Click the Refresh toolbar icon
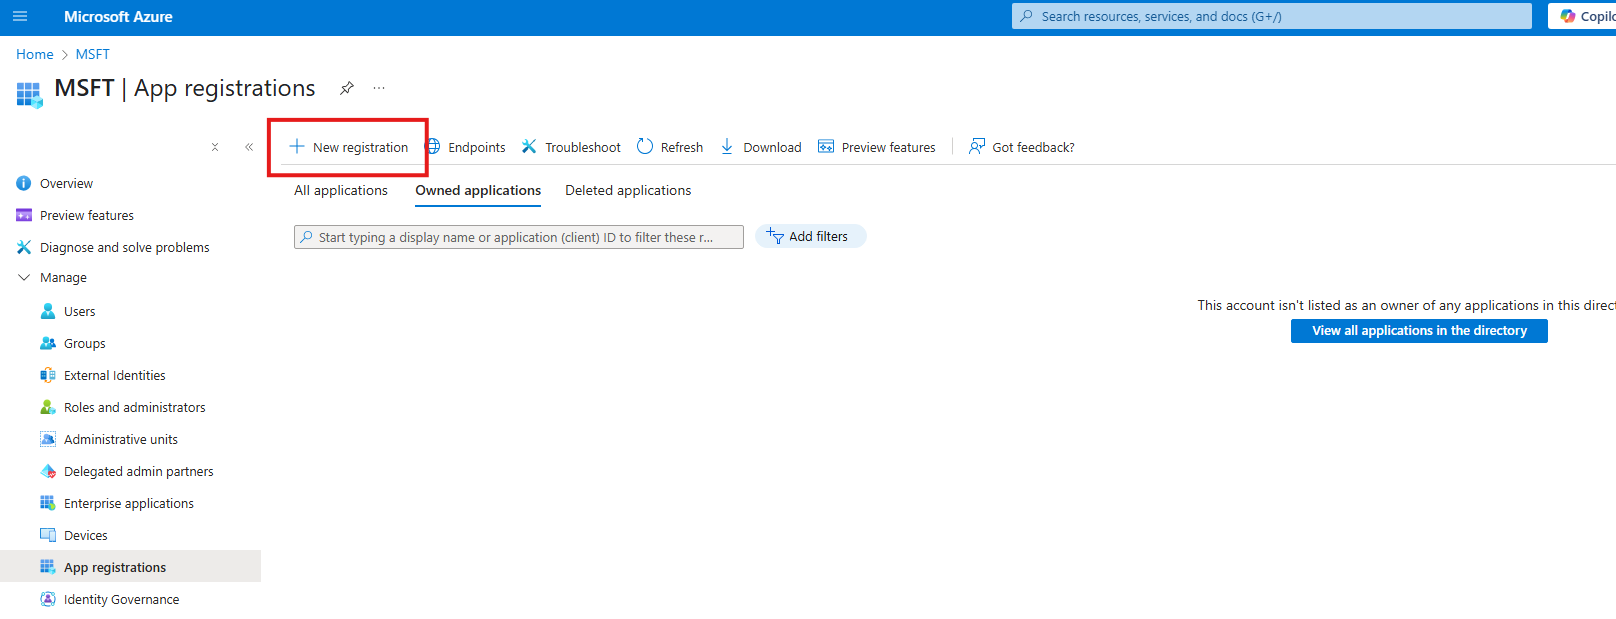Image resolution: width=1616 pixels, height=619 pixels. (645, 147)
